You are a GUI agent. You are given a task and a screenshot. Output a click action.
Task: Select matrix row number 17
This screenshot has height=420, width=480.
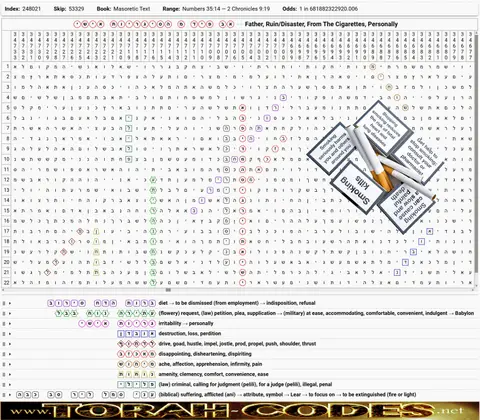coord(7,231)
